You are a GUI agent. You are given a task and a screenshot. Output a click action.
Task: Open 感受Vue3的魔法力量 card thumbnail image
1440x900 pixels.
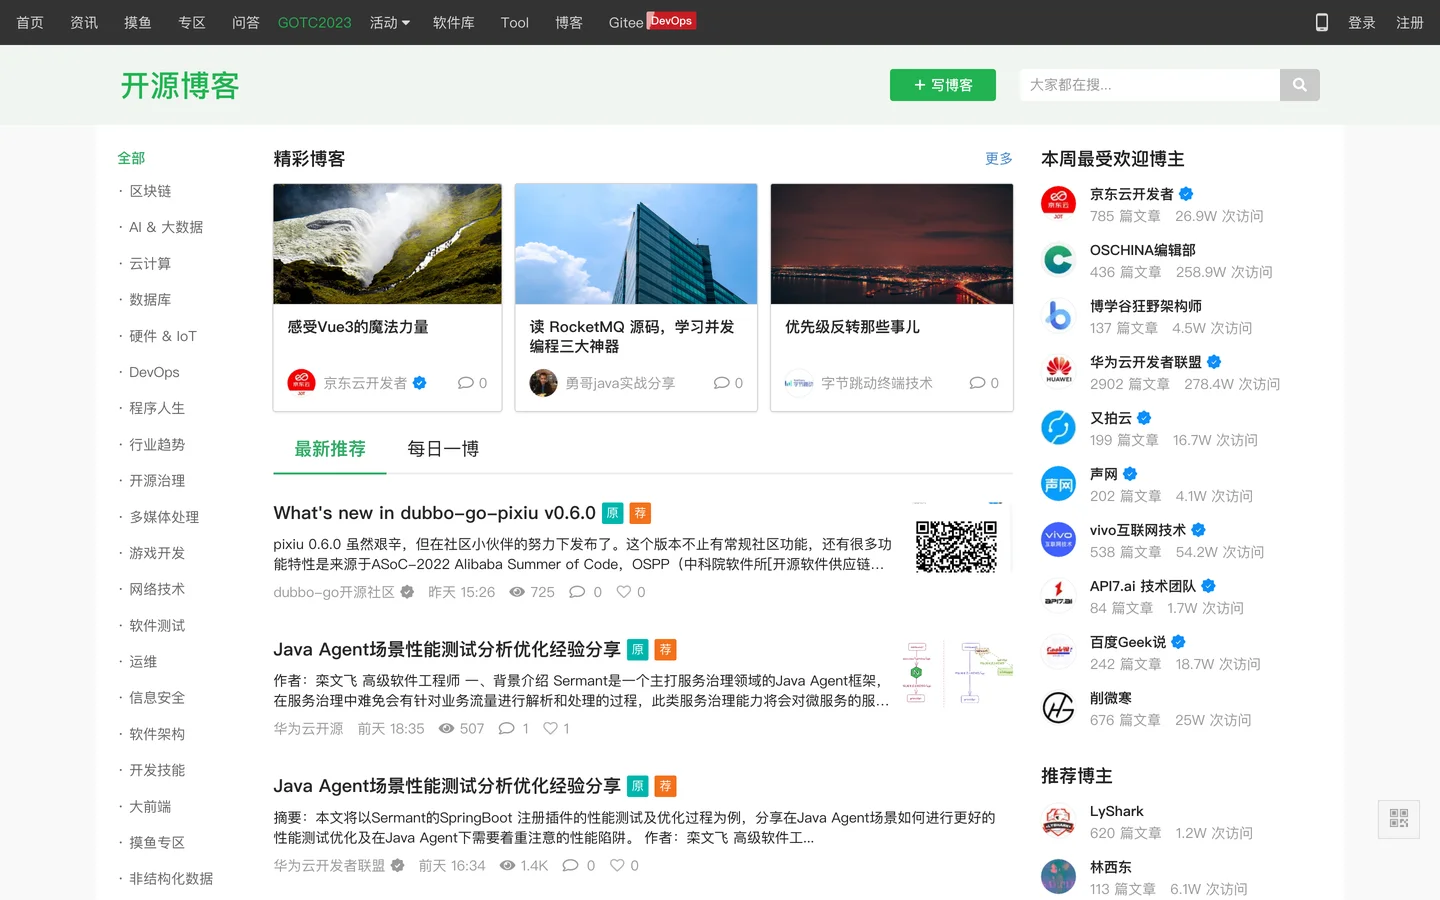point(388,244)
